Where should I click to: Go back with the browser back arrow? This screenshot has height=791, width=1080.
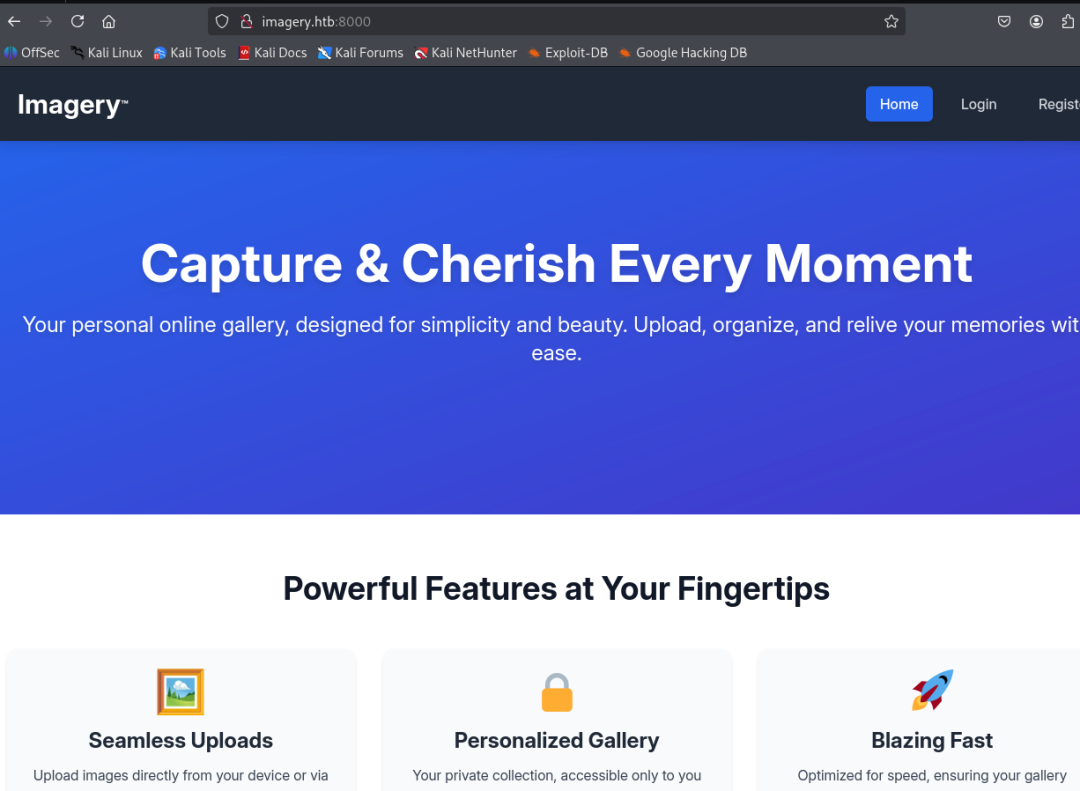coord(14,21)
